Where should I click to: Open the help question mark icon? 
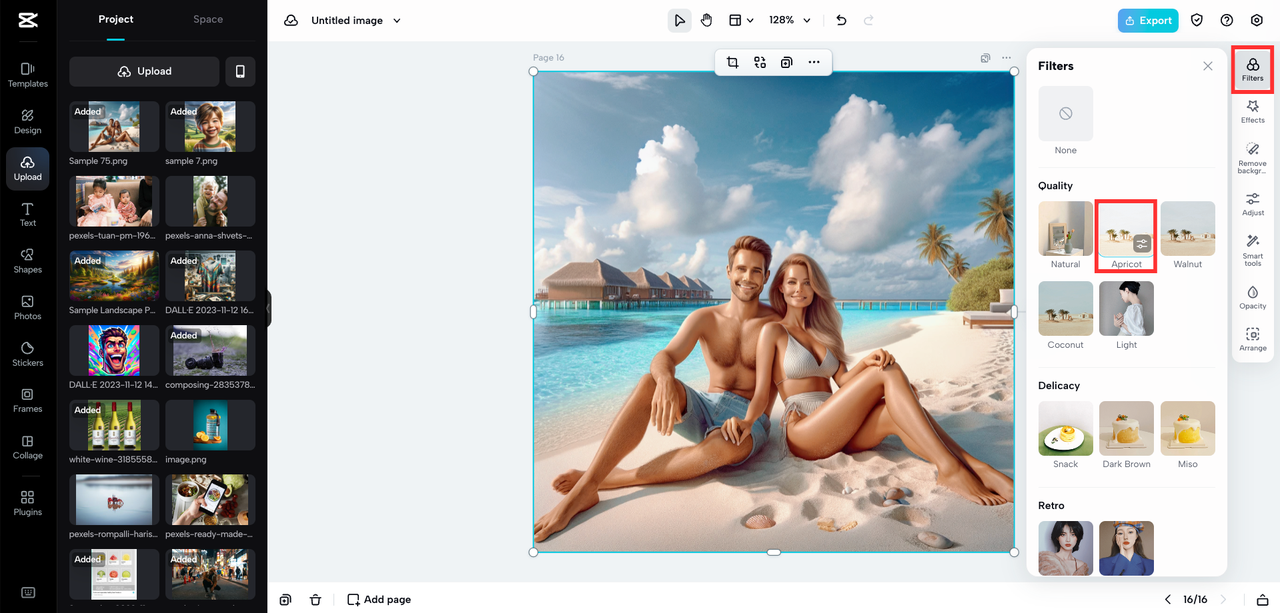[1227, 20]
